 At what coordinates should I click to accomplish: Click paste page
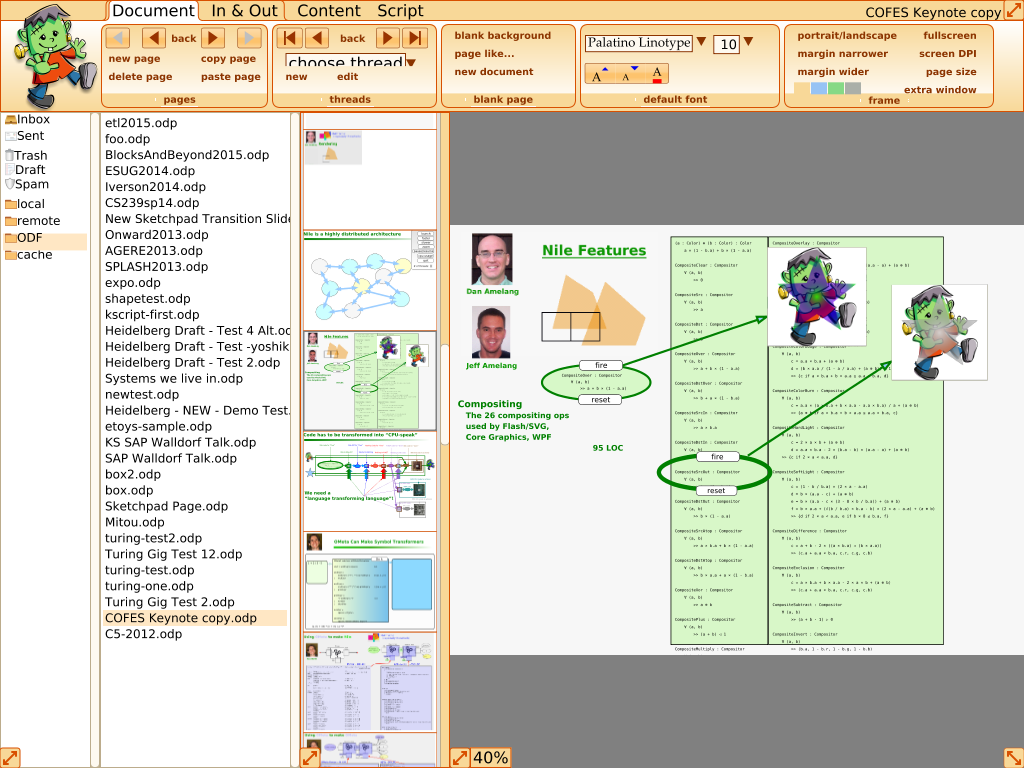(231, 76)
